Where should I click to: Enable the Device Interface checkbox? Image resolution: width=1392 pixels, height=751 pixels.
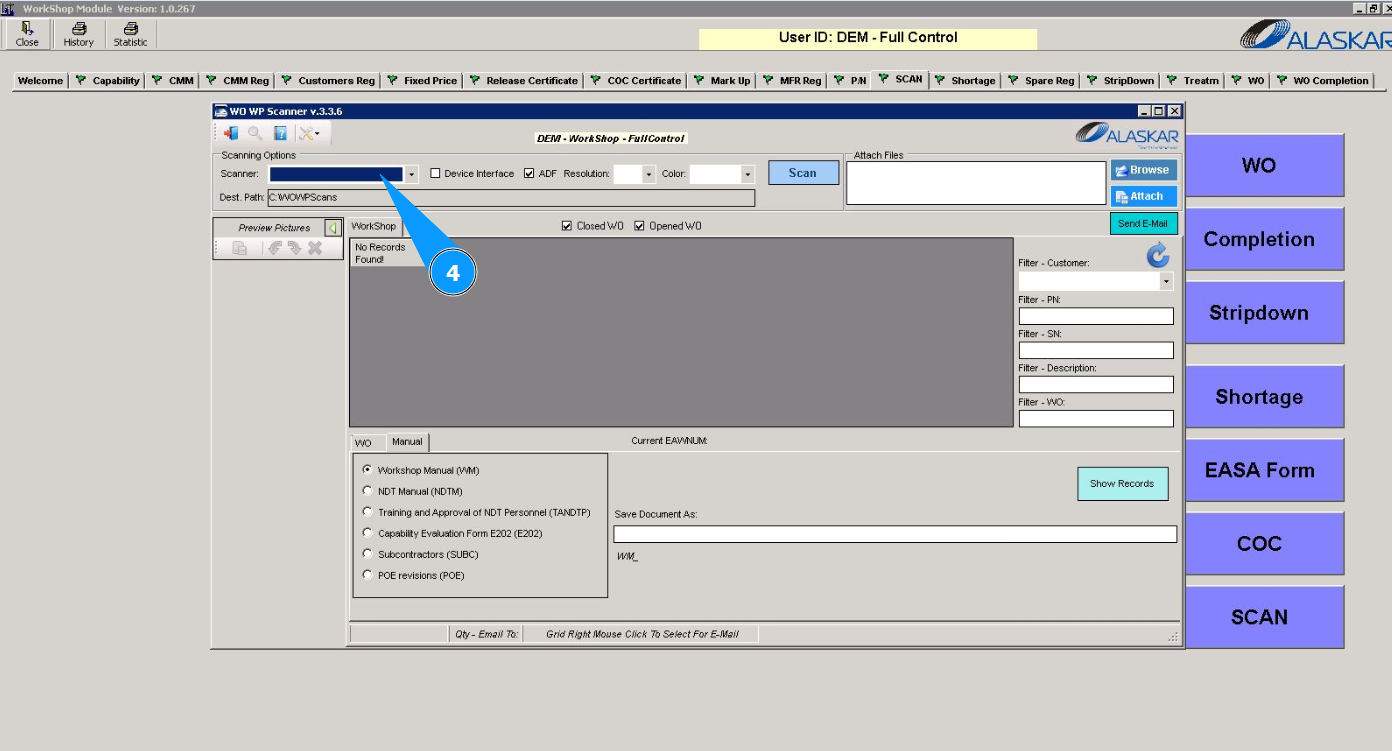click(435, 173)
